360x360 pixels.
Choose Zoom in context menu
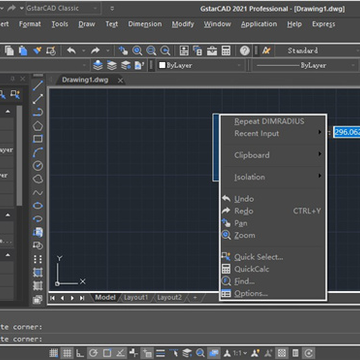pos(273,235)
